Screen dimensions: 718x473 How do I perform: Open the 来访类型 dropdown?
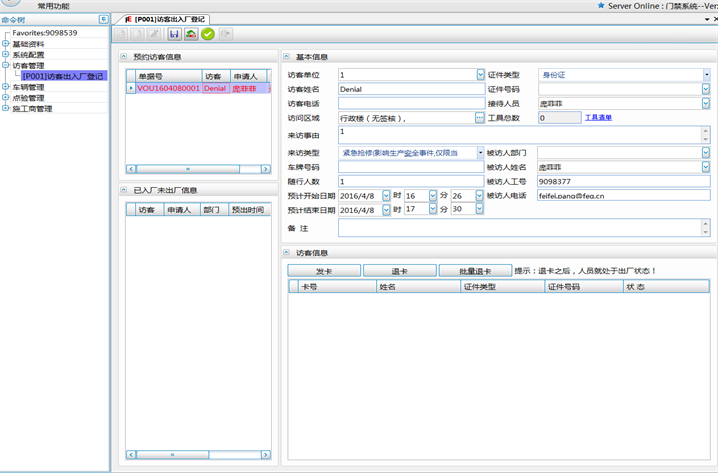click(479, 153)
